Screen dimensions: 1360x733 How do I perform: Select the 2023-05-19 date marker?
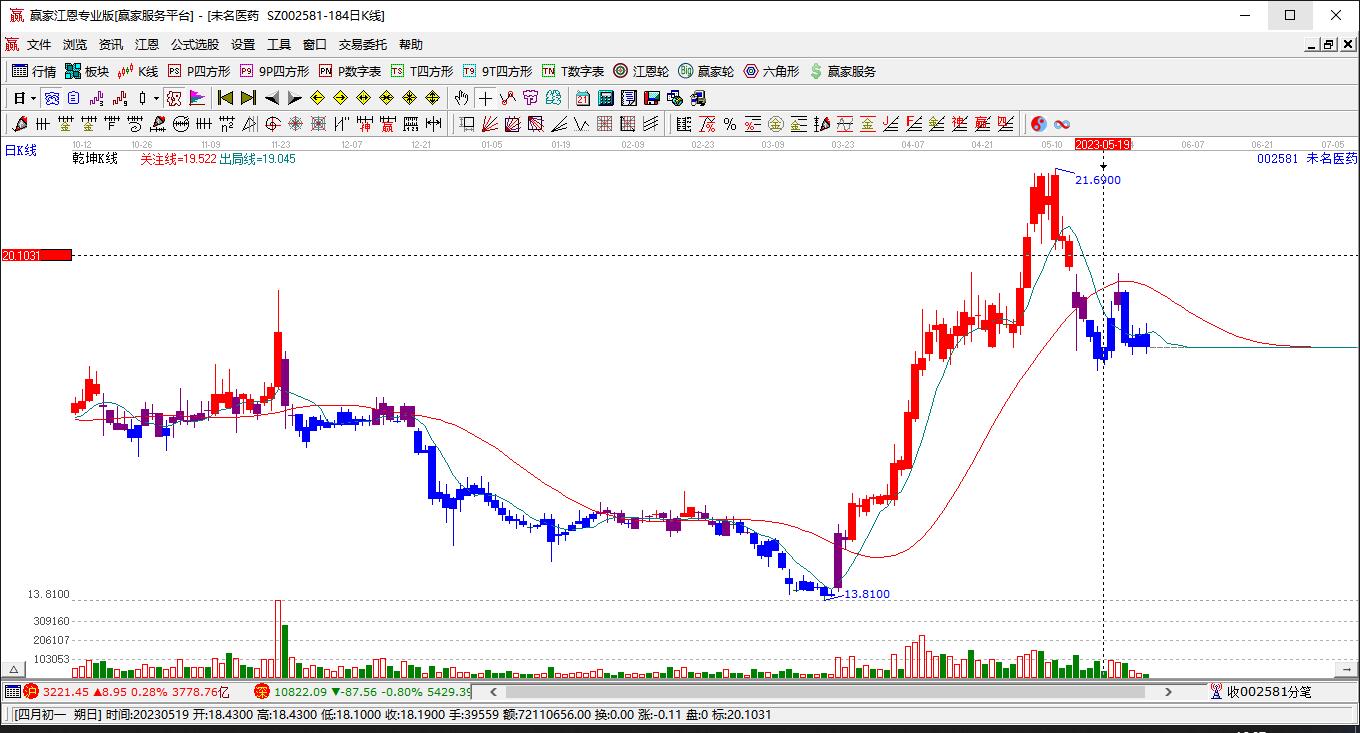(1103, 145)
